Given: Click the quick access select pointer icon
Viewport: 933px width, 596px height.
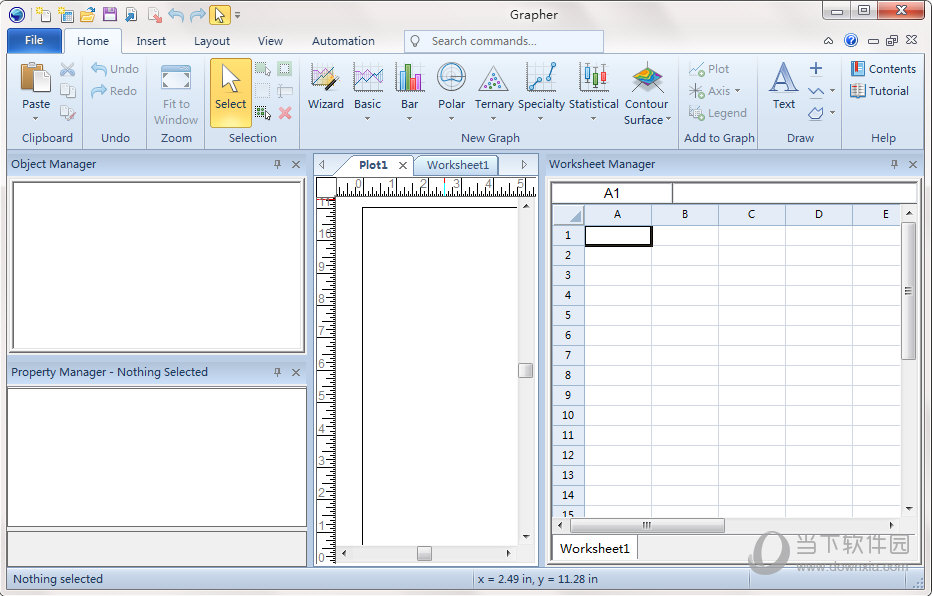Looking at the screenshot, I should pos(220,14).
